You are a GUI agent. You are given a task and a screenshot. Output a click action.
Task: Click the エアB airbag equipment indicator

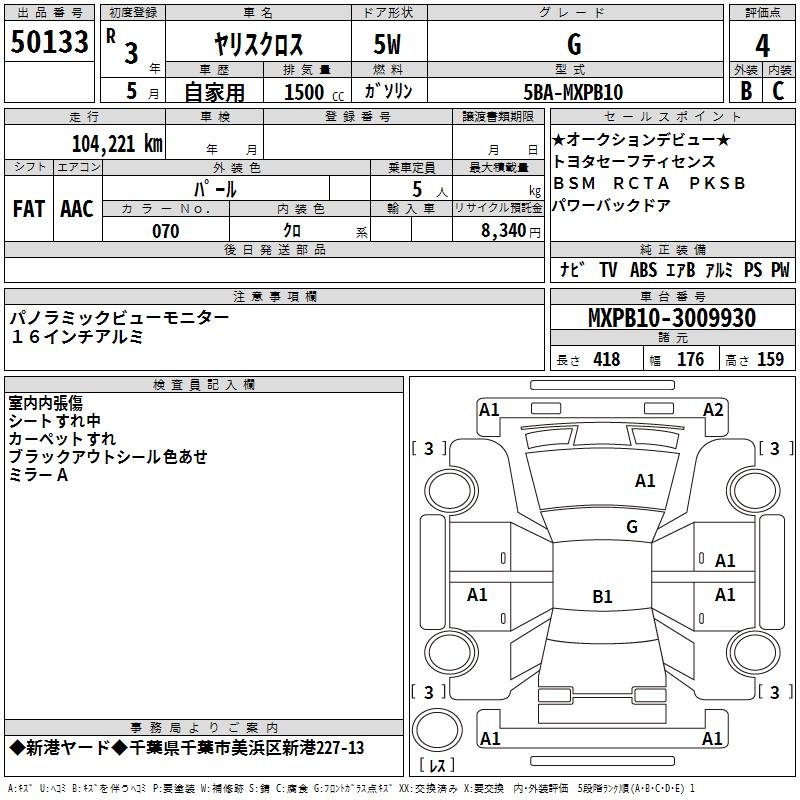coord(679,270)
